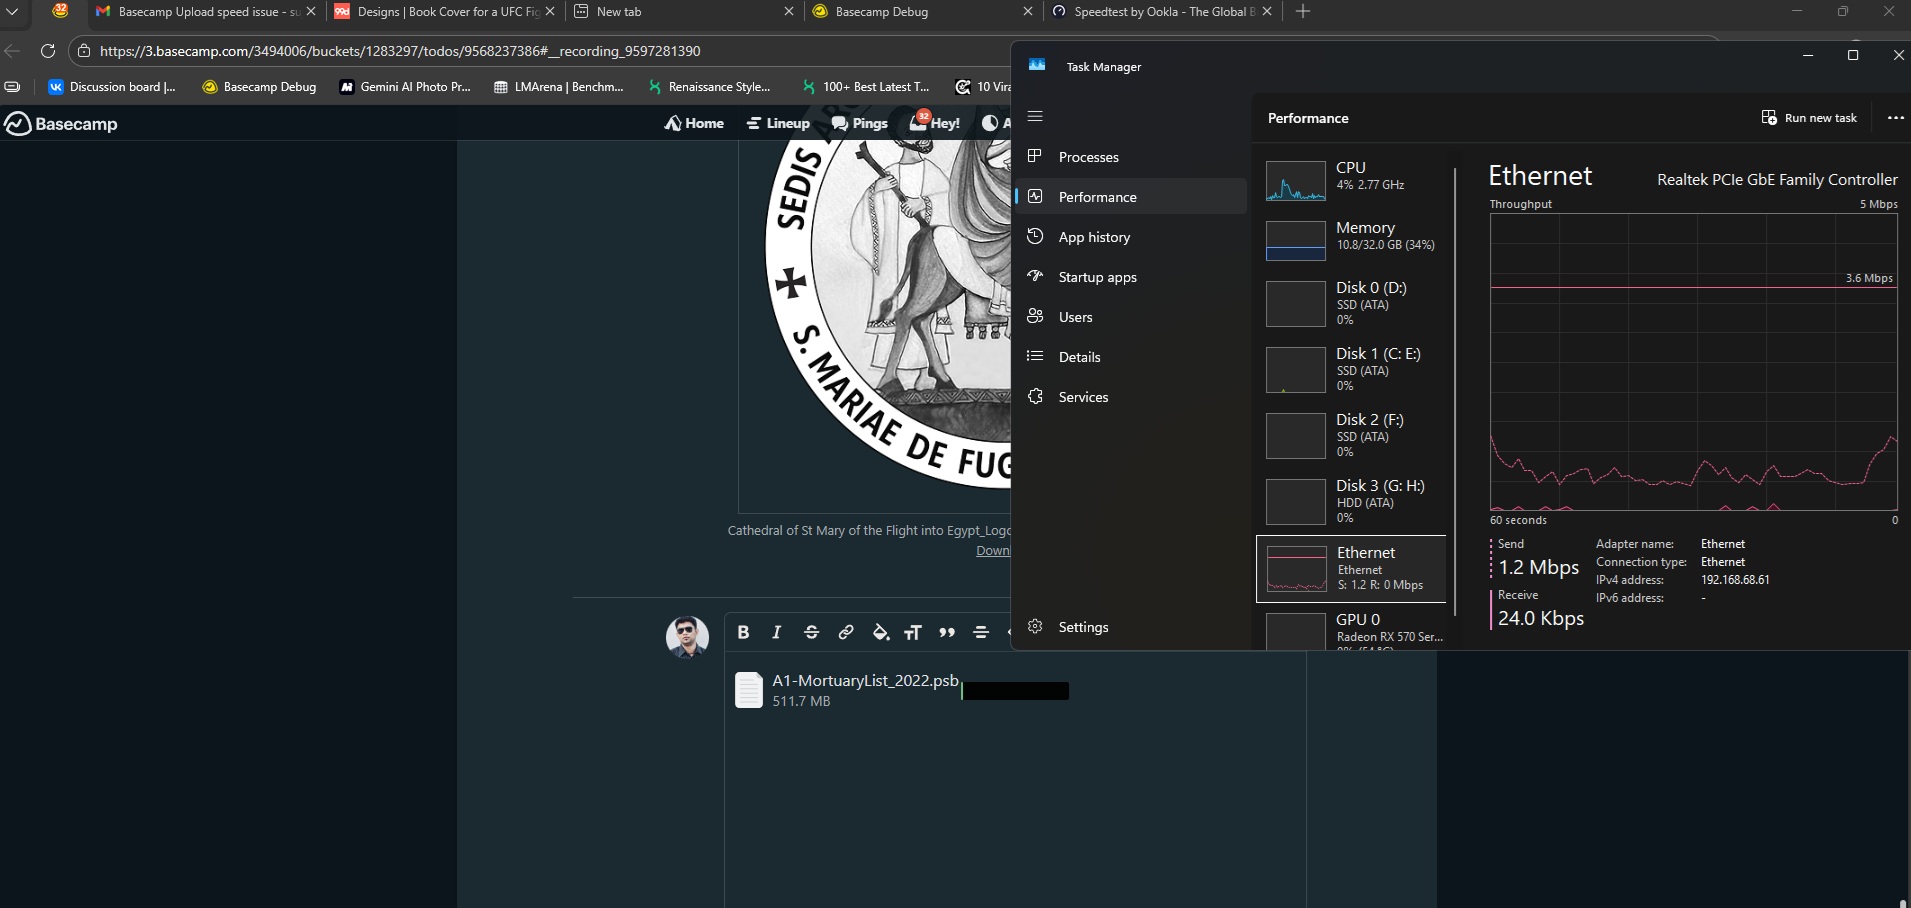Screen dimensions: 1911x908
Task: Insert a link with the chain icon
Action: 845,632
